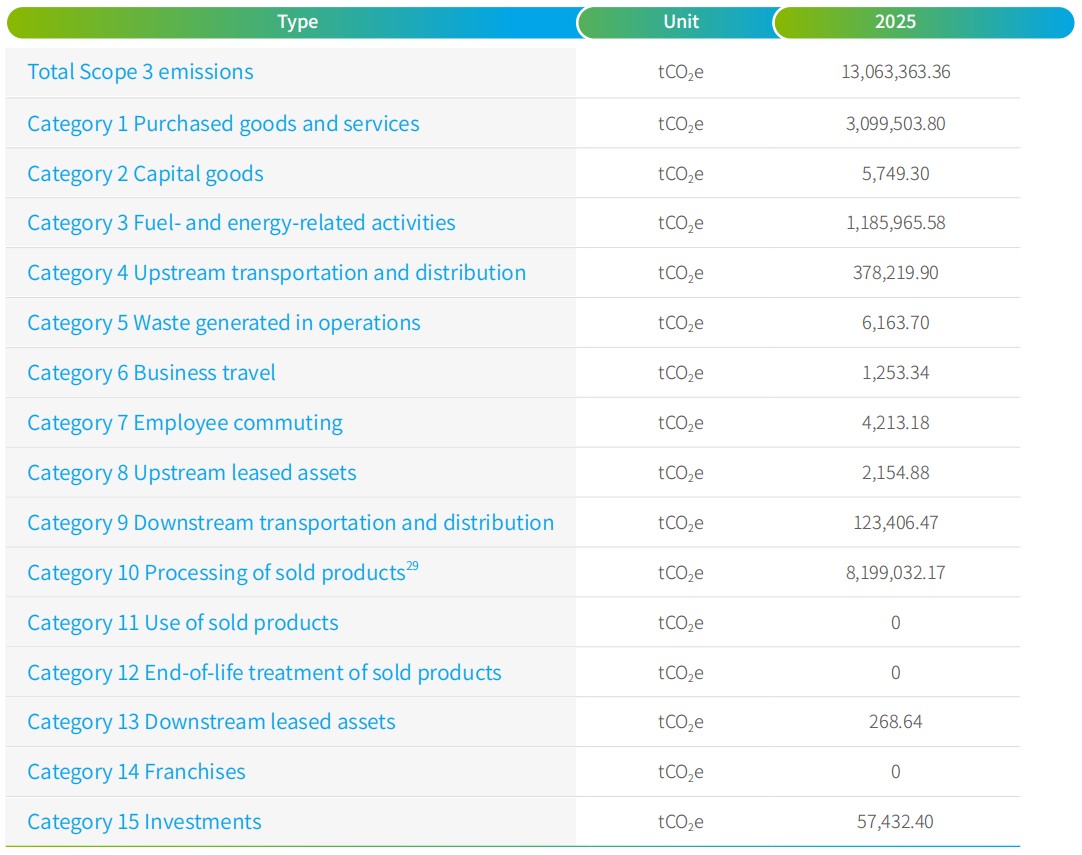Click value 8,199,032.17
Viewport: 1082px width, 855px height.
click(895, 573)
